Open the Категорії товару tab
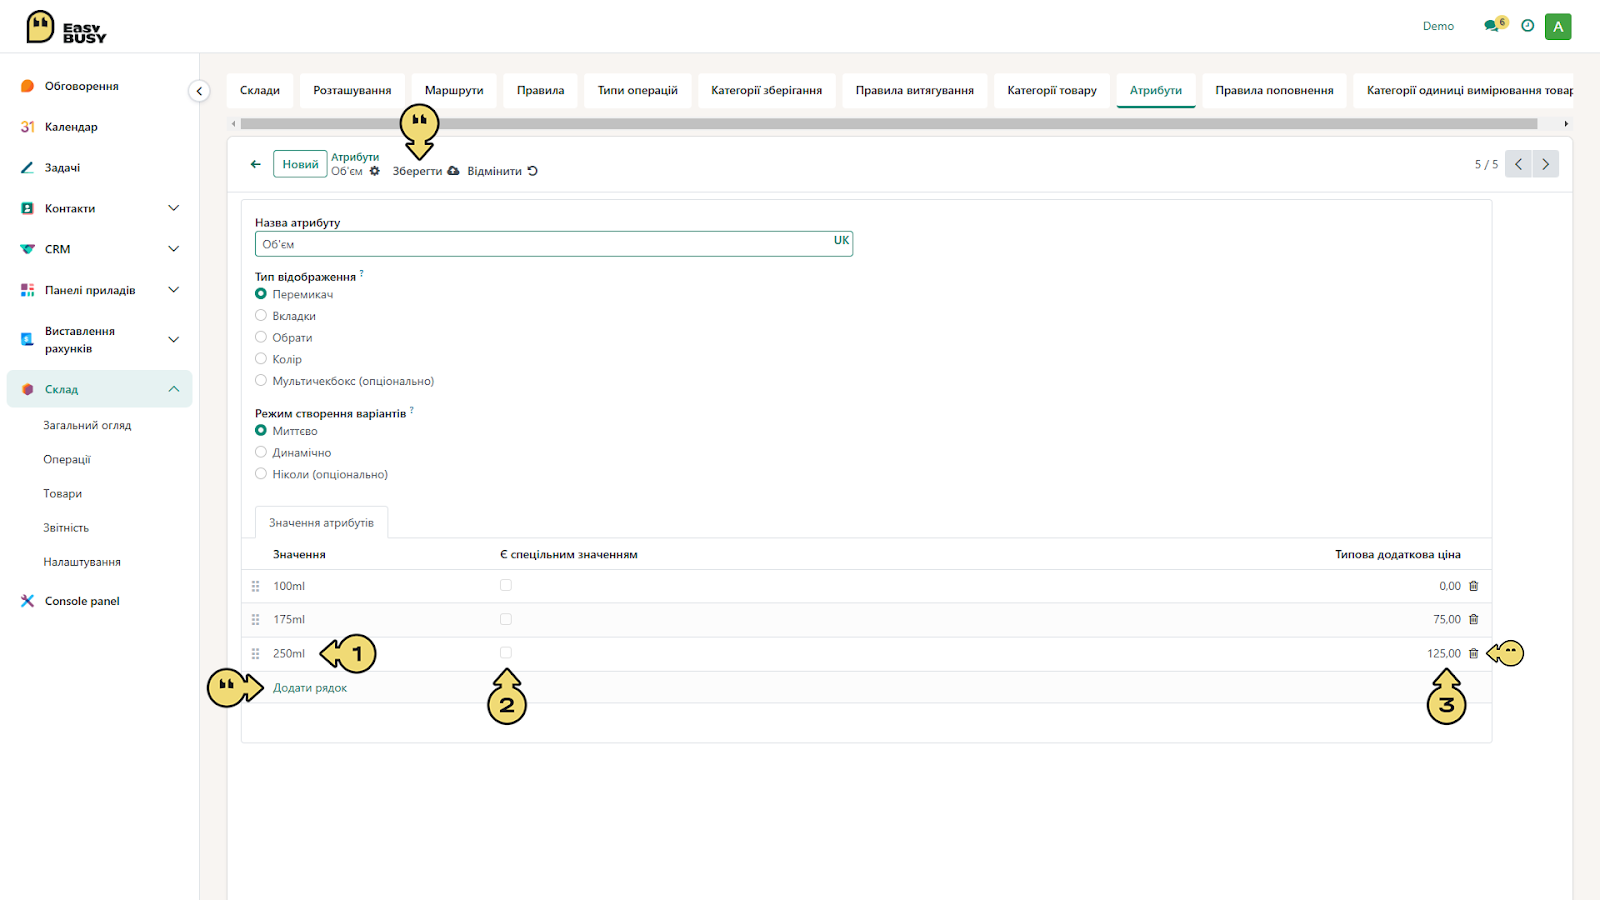This screenshot has height=900, width=1600. [1052, 90]
